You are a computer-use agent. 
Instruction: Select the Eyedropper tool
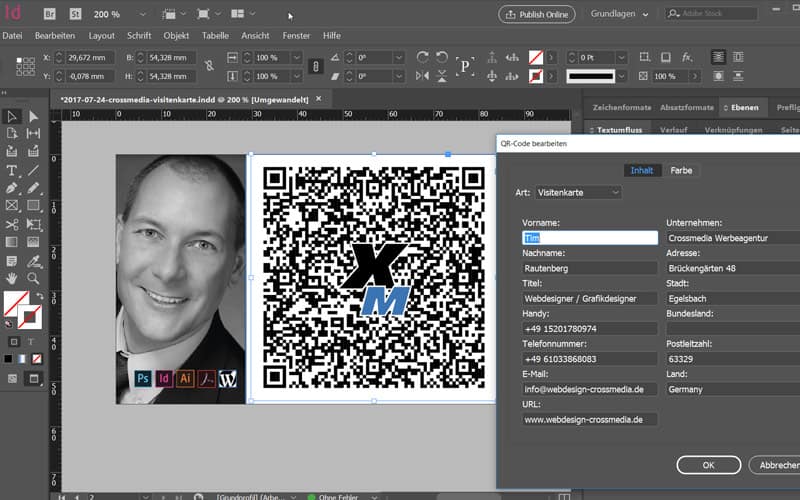click(33, 261)
